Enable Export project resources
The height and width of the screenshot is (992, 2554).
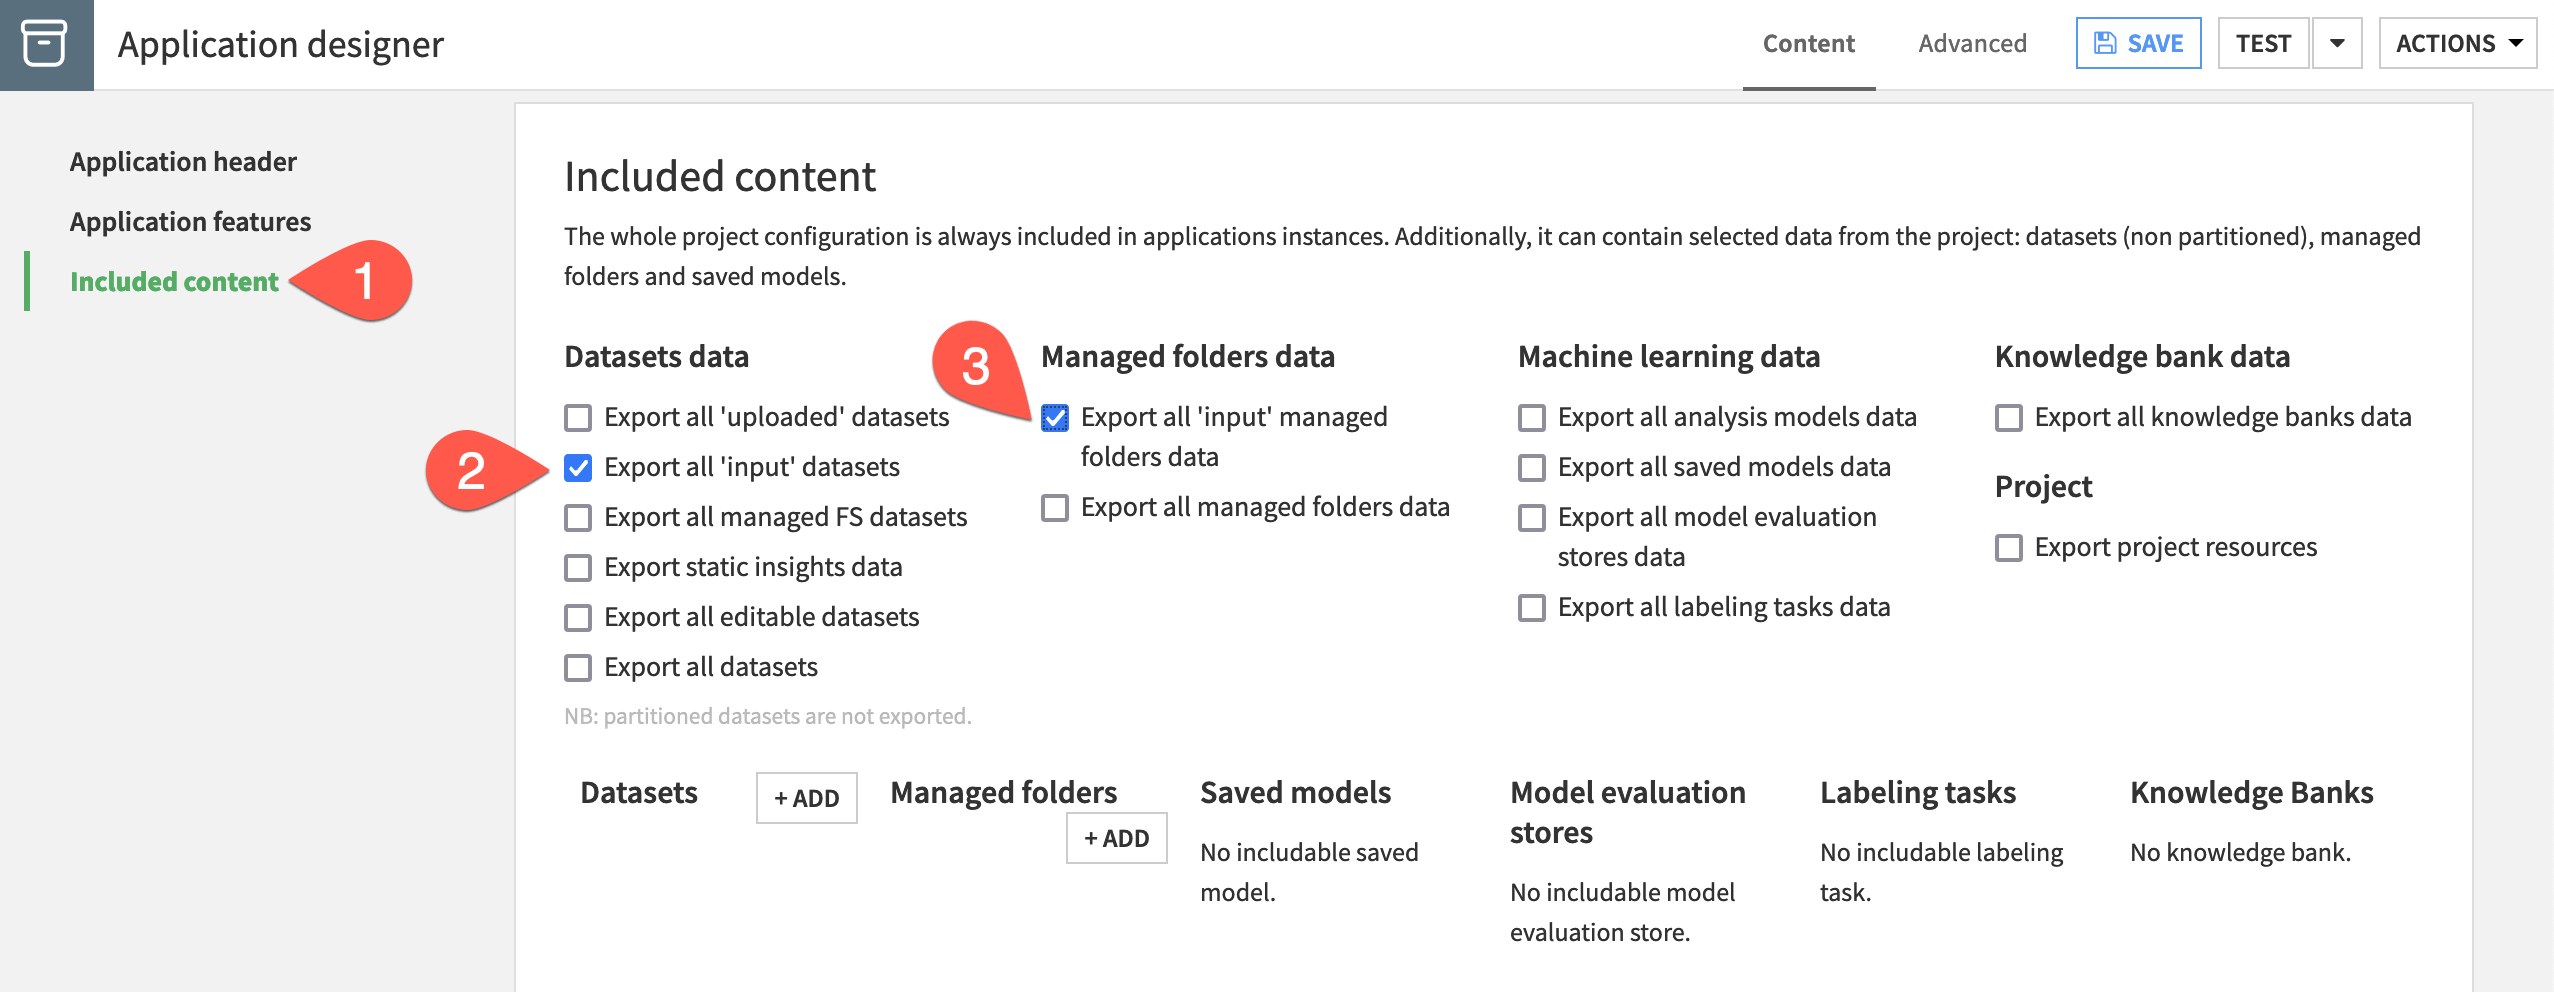point(2009,547)
